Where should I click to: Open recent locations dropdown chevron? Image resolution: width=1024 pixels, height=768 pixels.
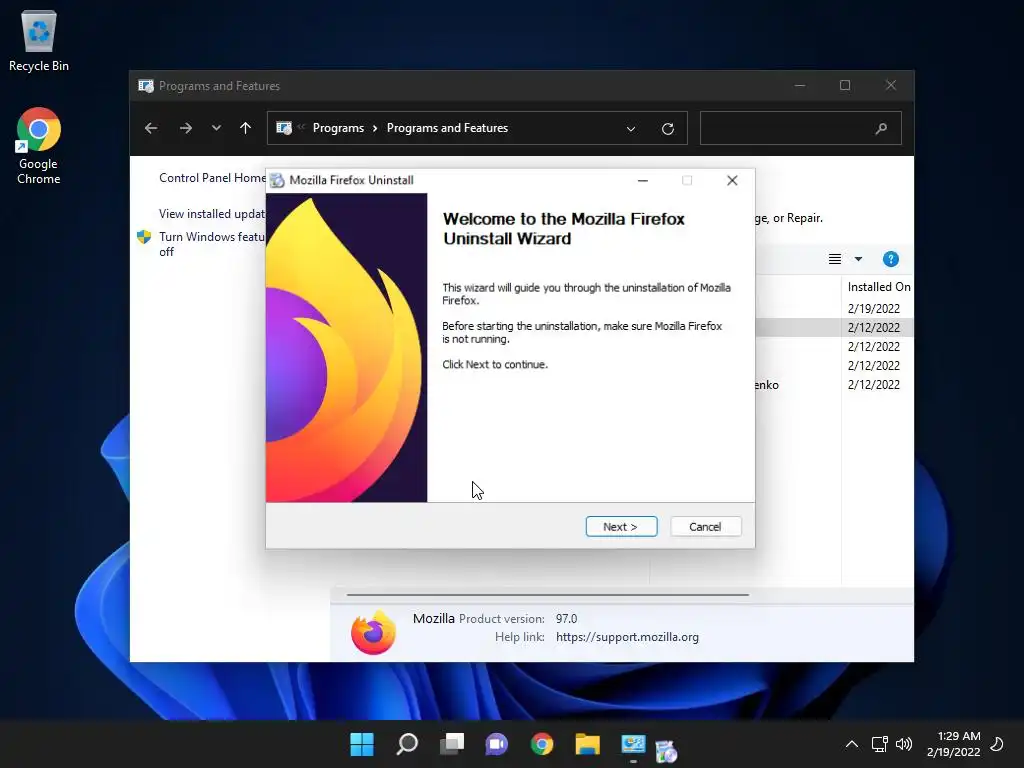click(216, 128)
